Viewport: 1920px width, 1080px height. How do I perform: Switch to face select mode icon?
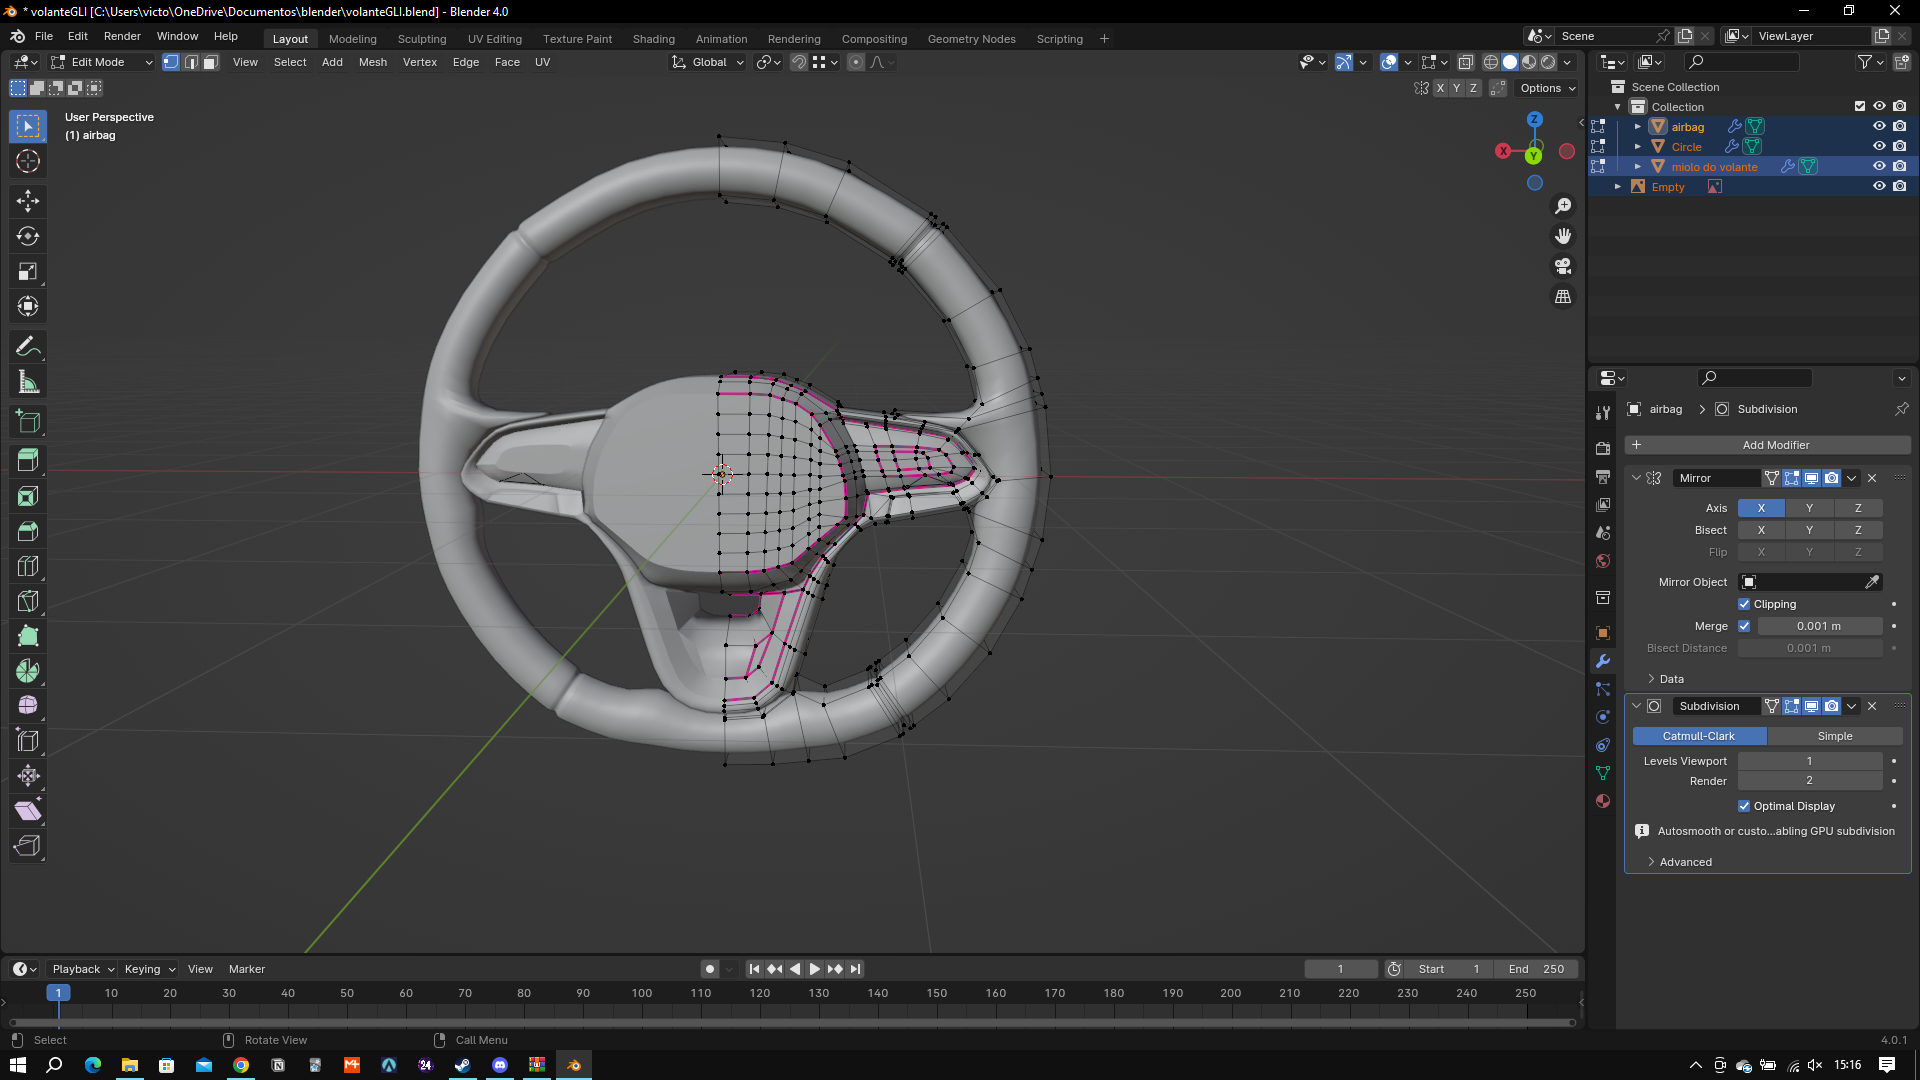click(x=210, y=62)
